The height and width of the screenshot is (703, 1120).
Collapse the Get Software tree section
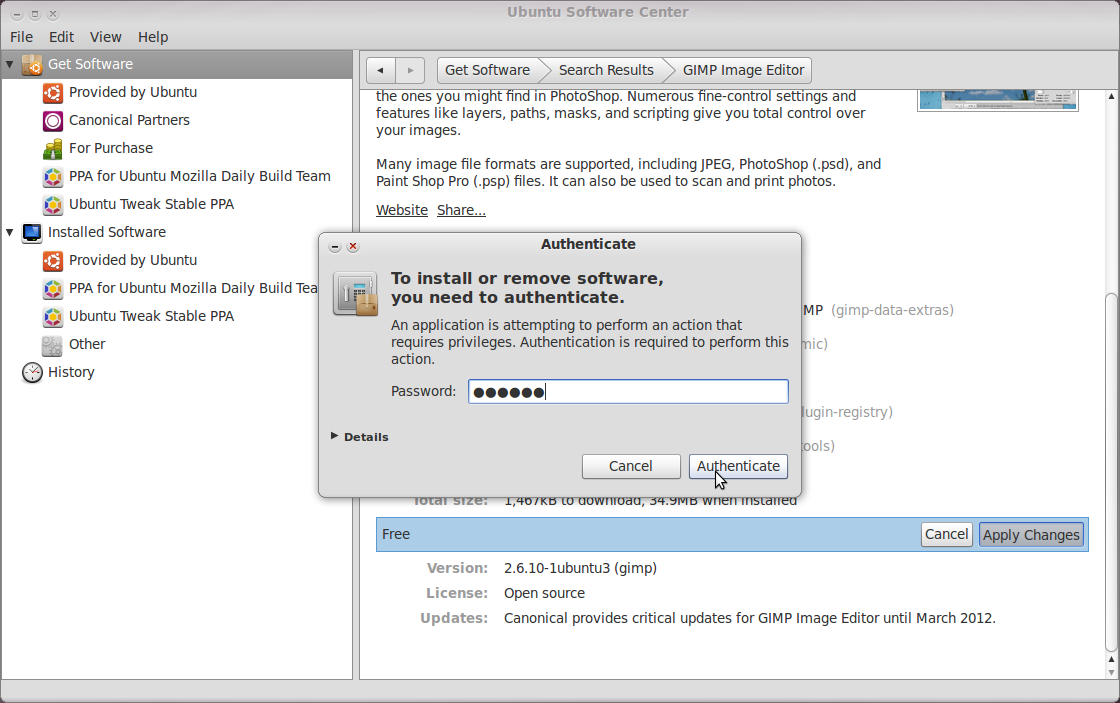pos(9,64)
